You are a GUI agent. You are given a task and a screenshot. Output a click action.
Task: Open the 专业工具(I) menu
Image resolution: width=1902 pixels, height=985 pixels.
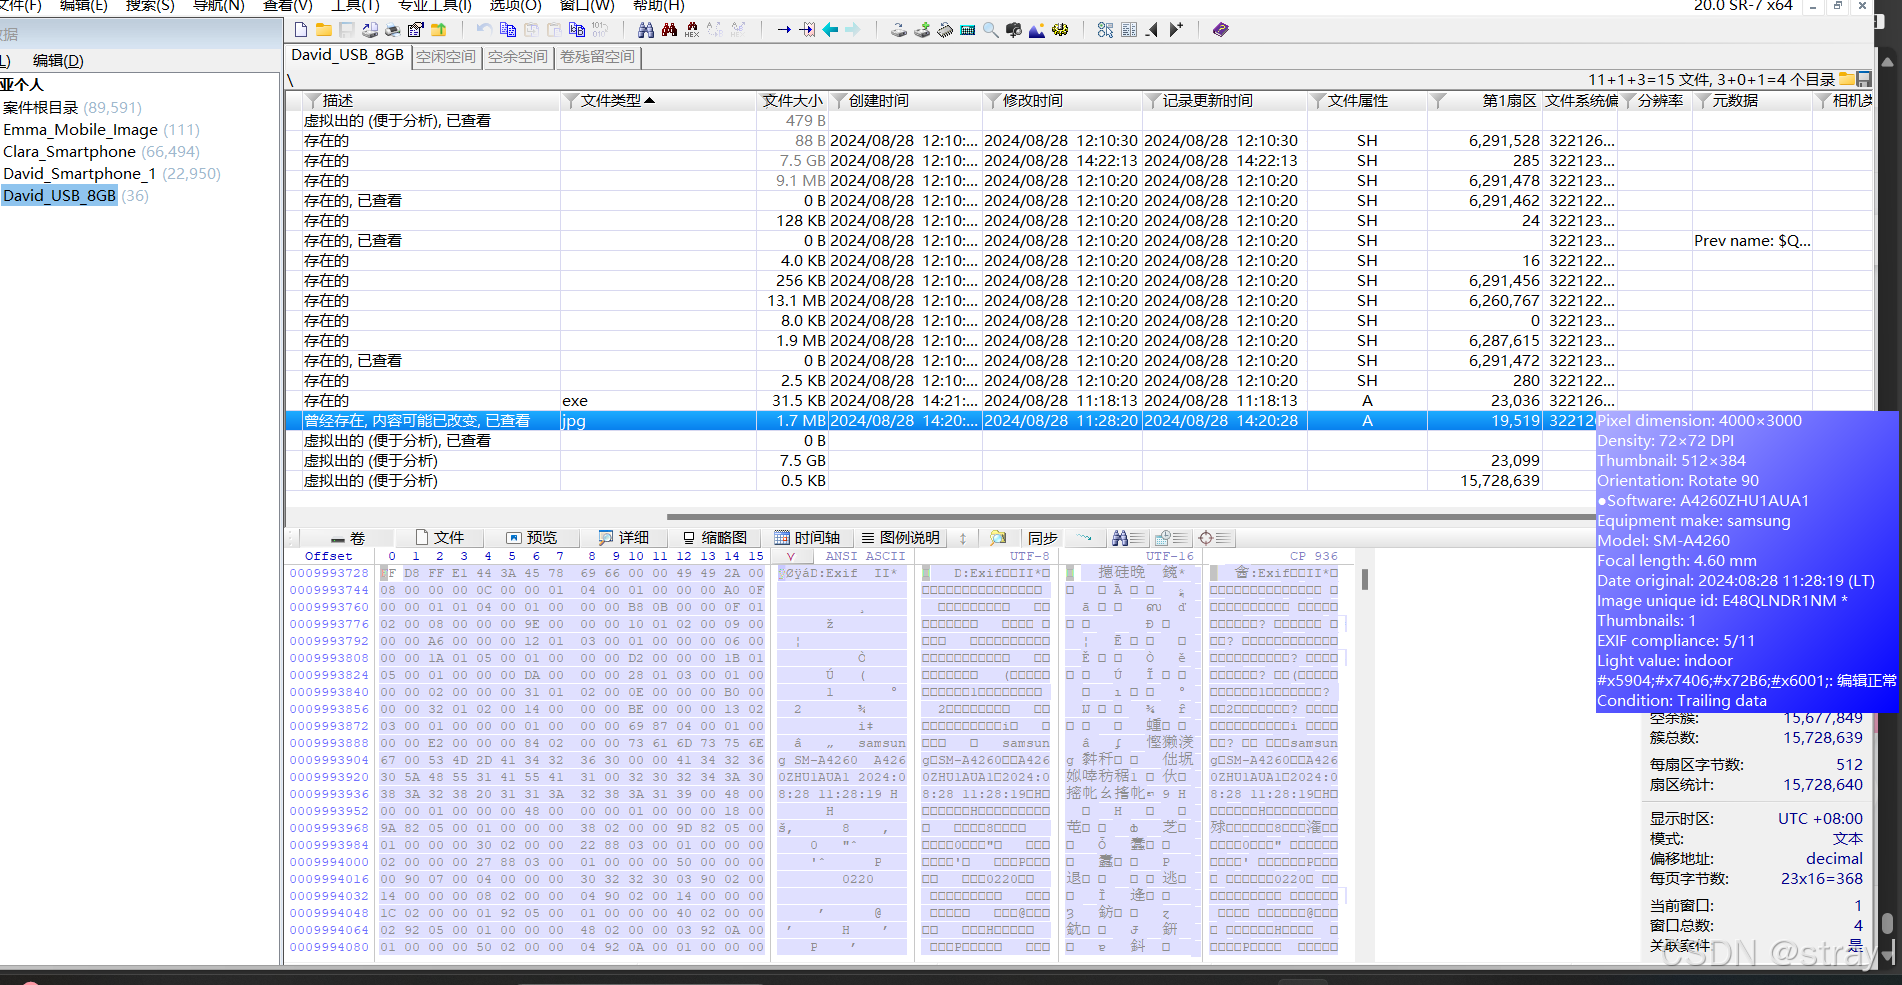point(435,6)
